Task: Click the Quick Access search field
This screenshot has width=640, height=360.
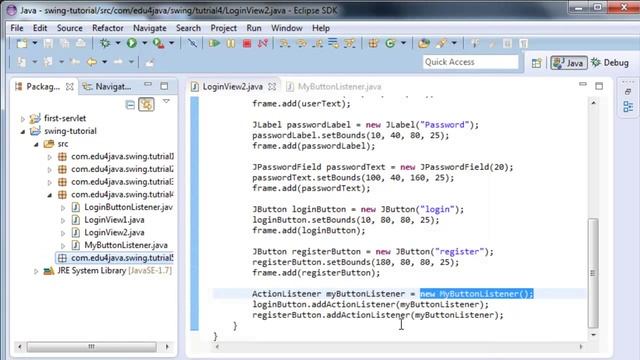Action: (470, 62)
